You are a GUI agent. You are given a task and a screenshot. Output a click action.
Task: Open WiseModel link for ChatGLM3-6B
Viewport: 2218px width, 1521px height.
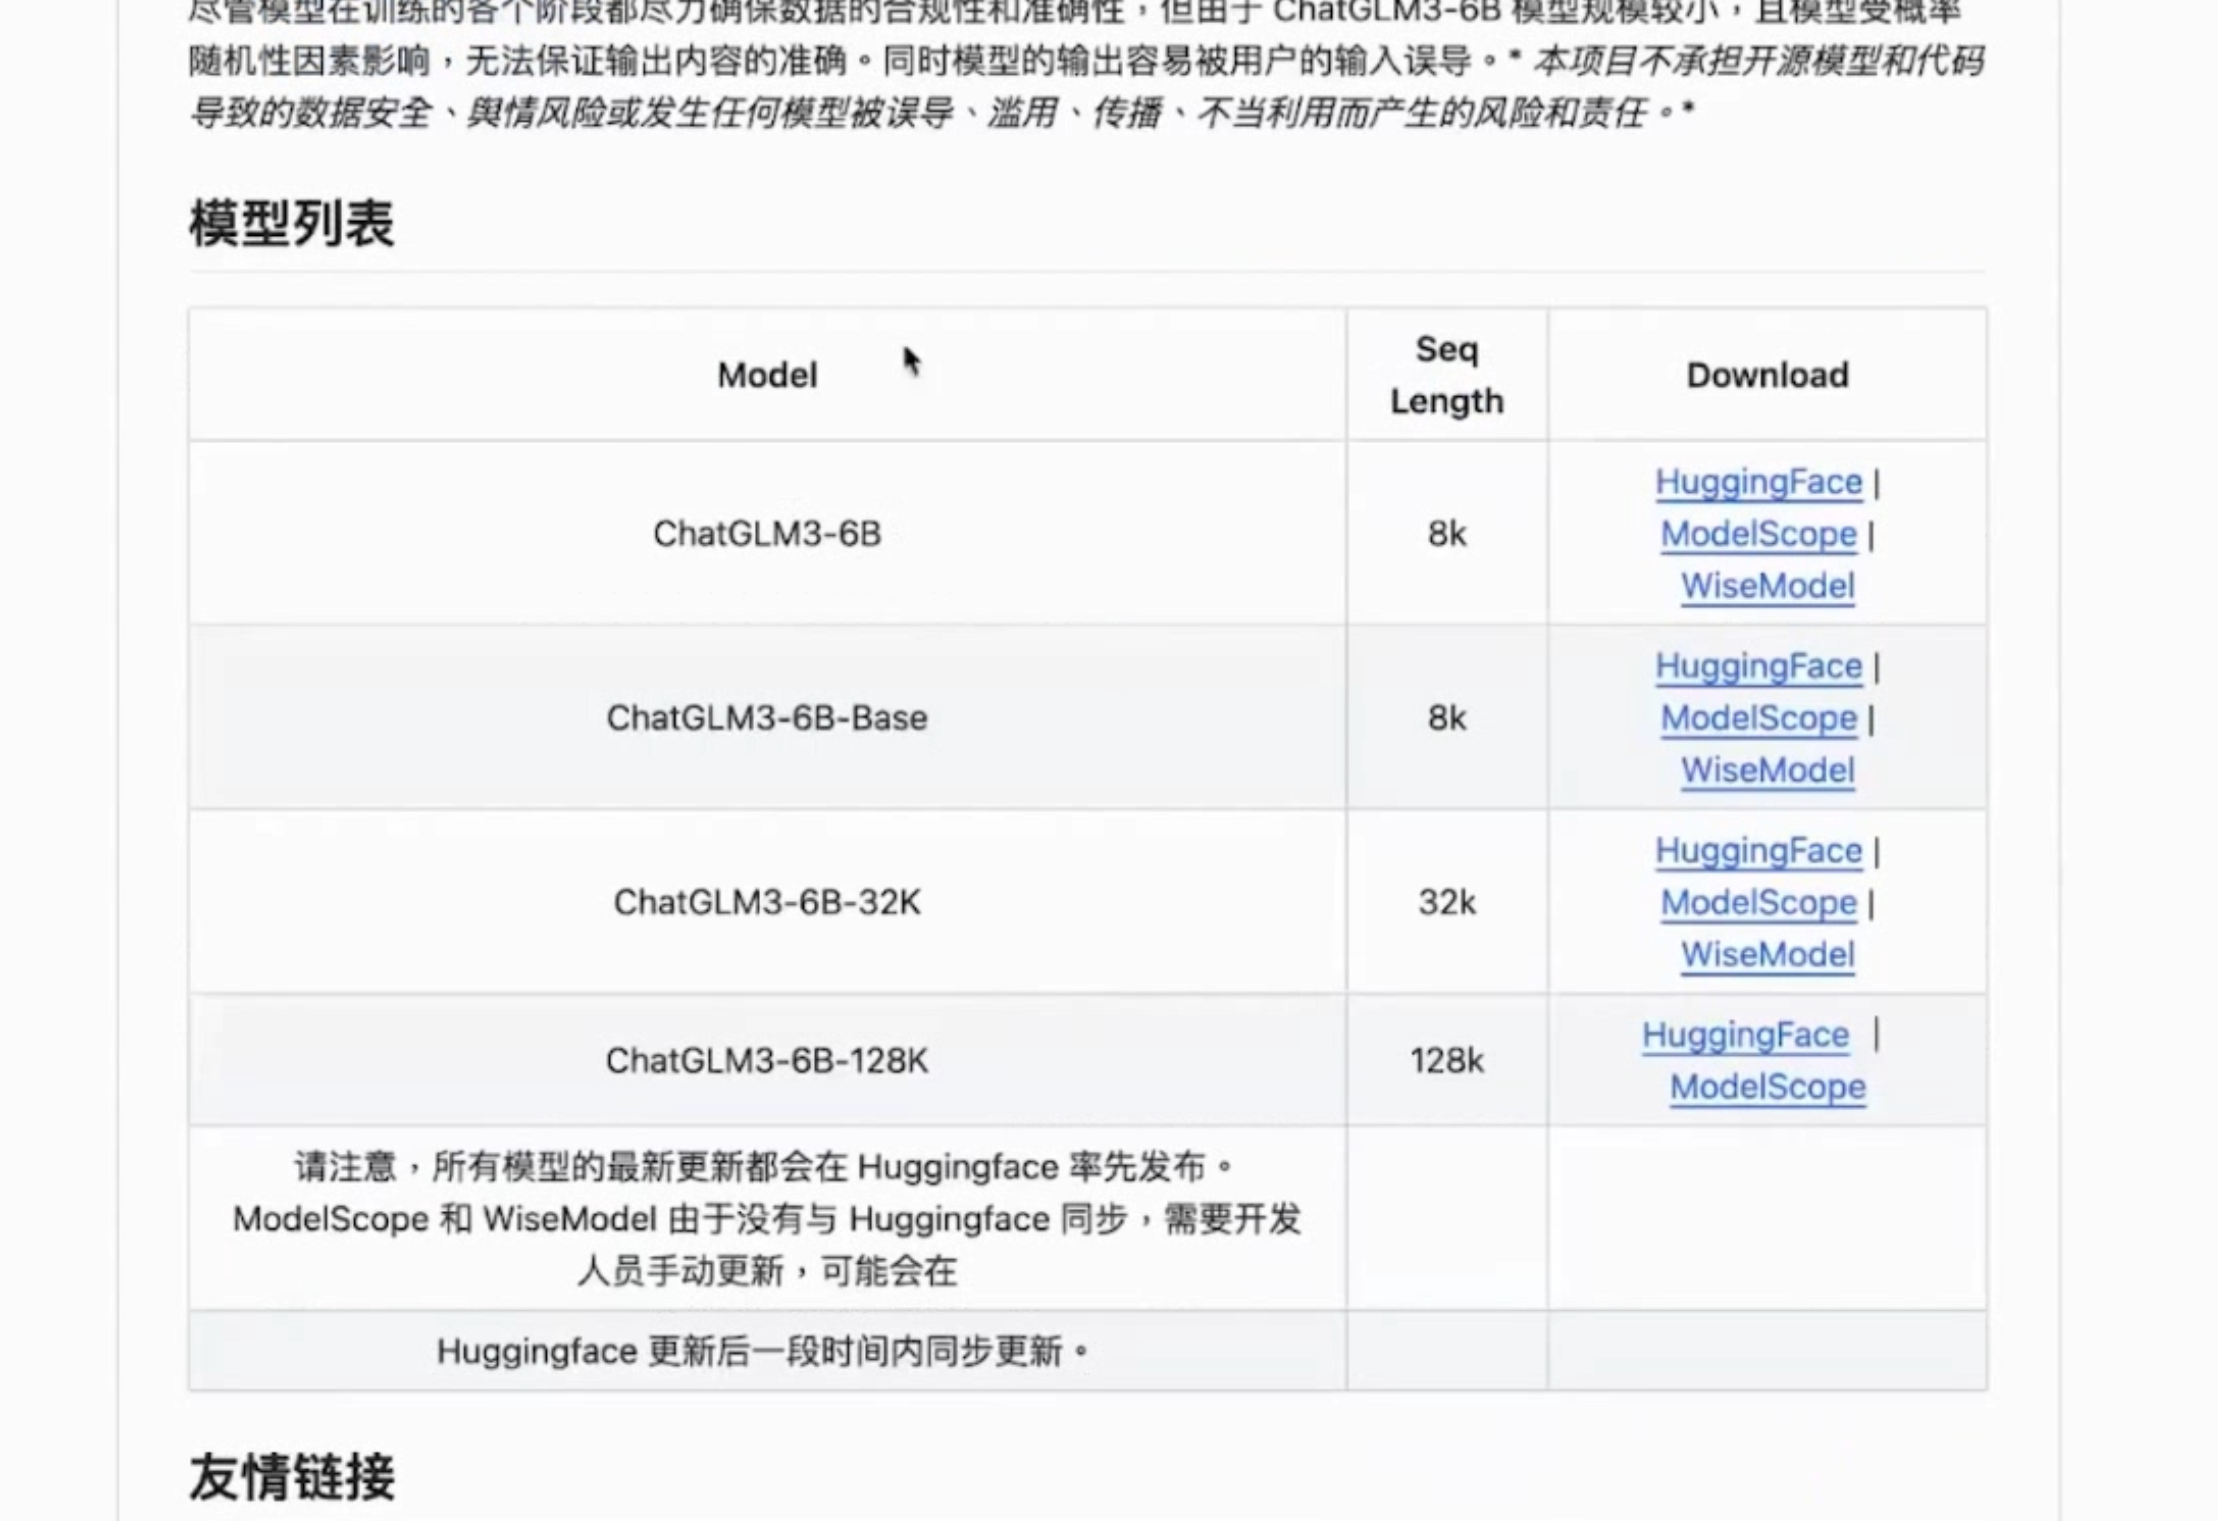point(1766,586)
